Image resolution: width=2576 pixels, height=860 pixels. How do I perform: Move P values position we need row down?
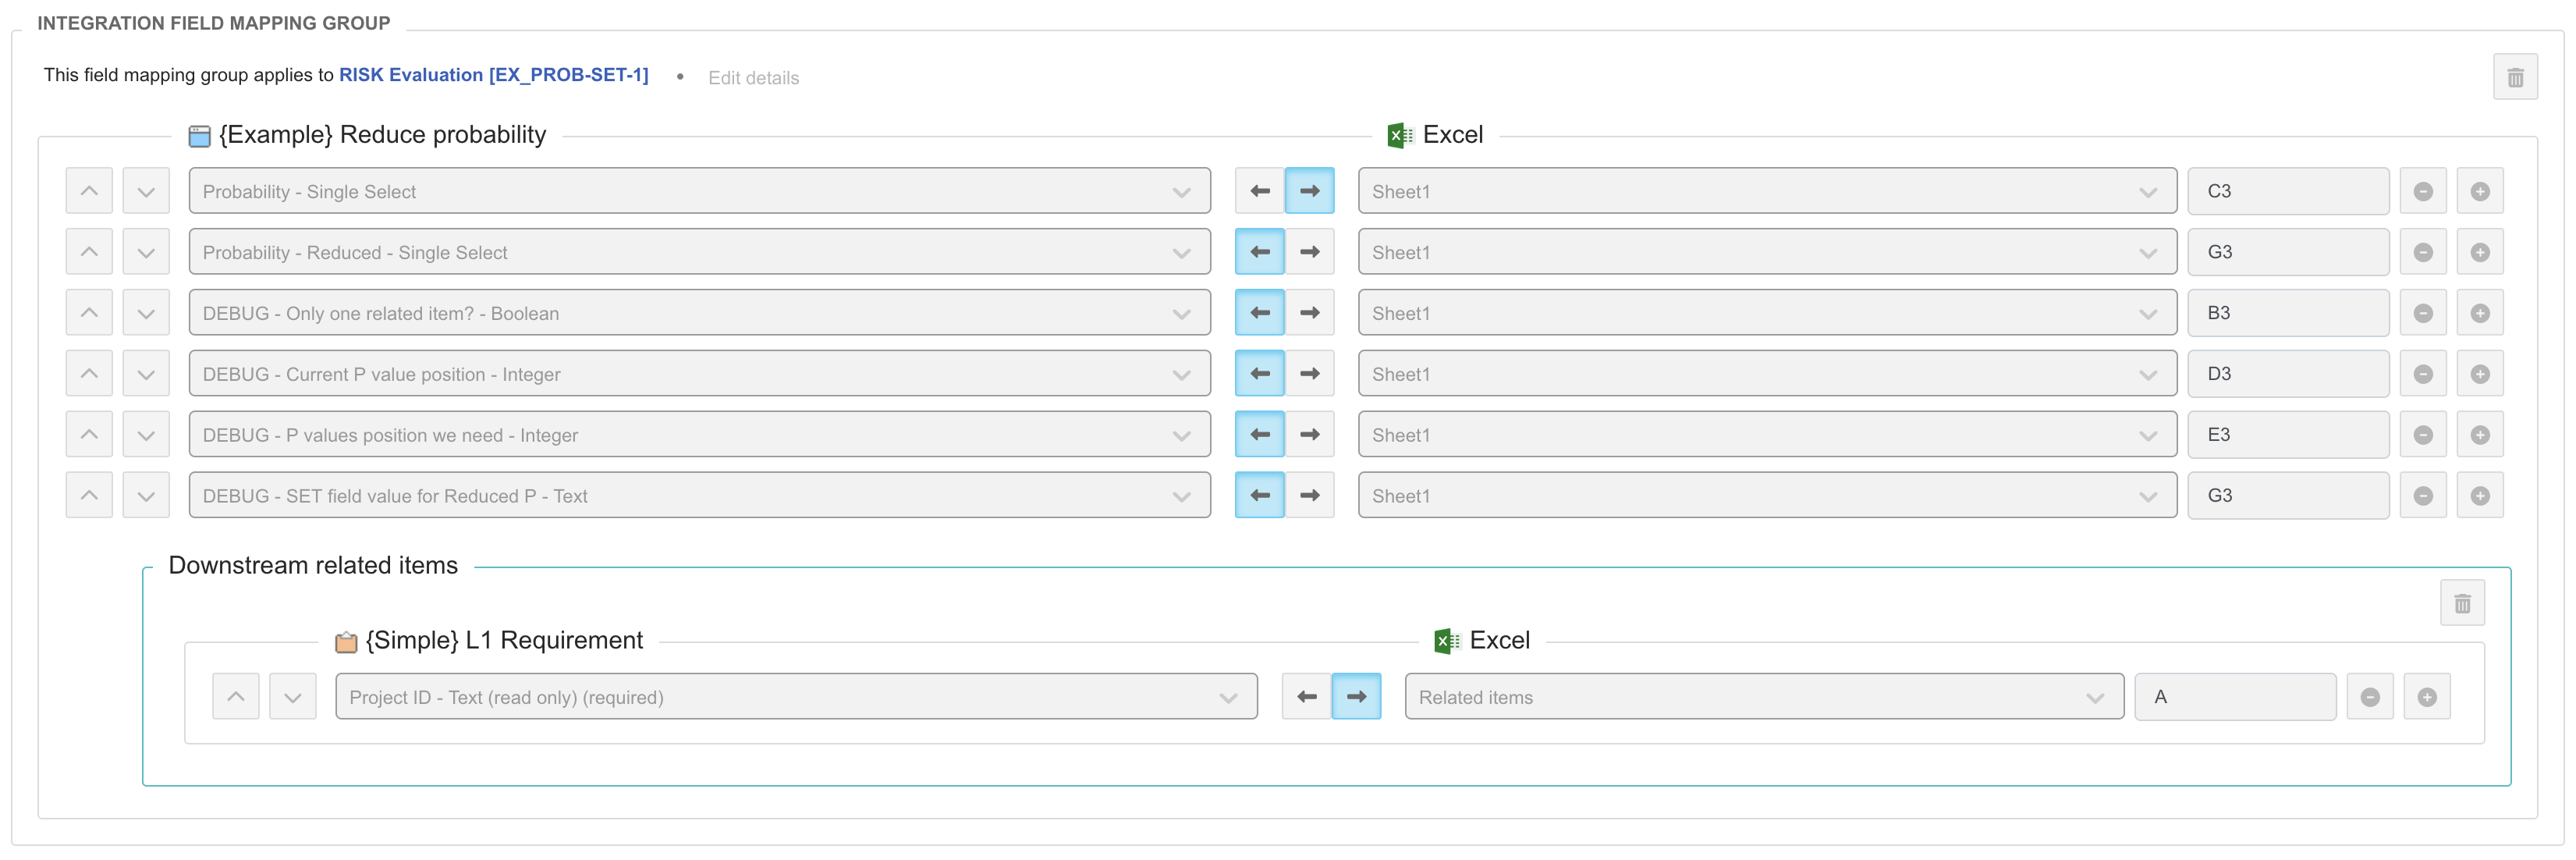coord(146,435)
